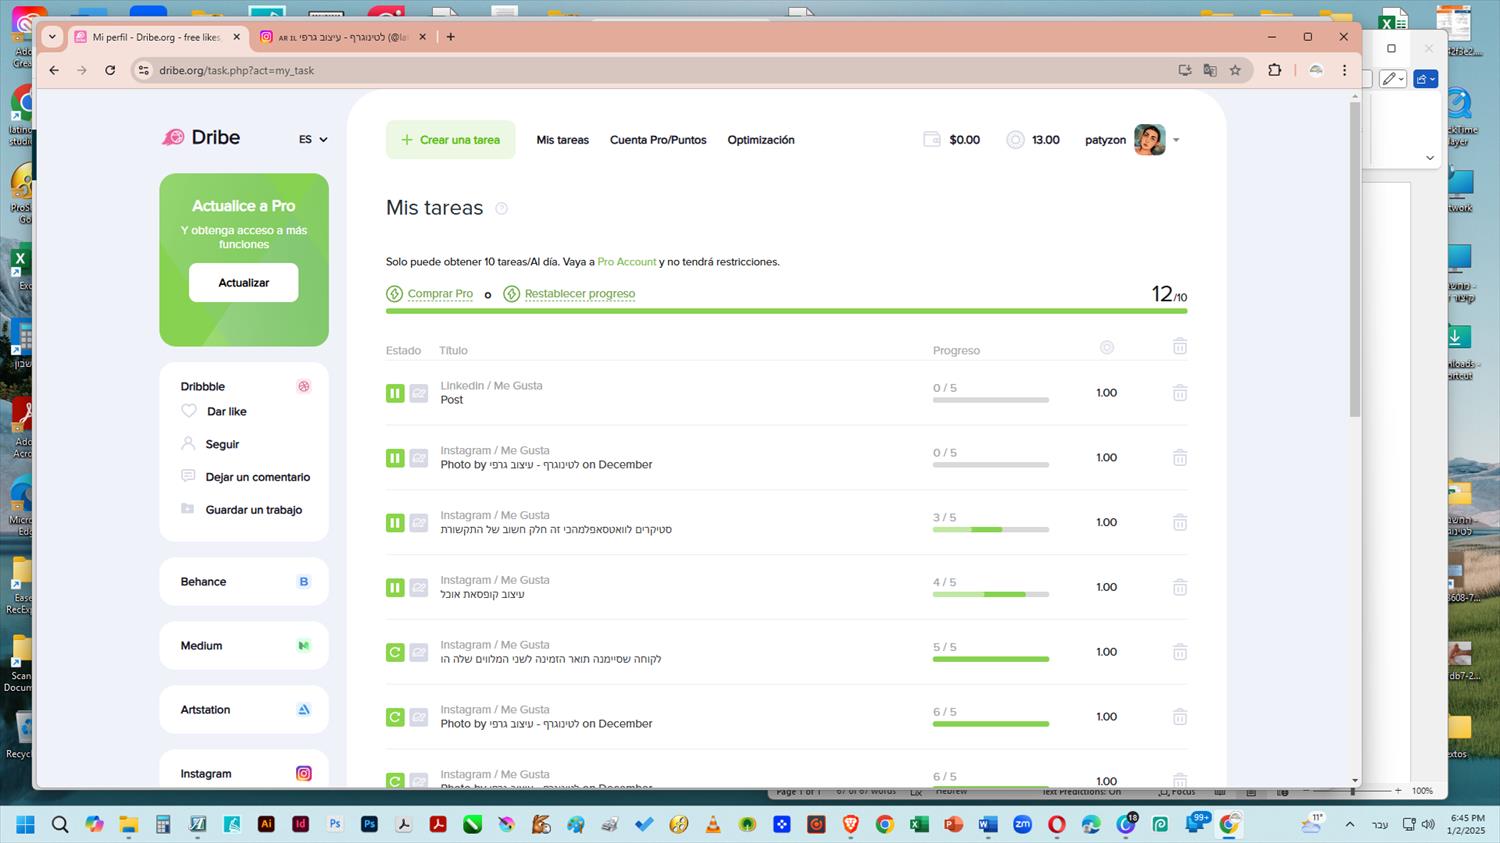The width and height of the screenshot is (1500, 843).
Task: Open Cuenta Pro/Puntos menu item
Action: pos(658,140)
